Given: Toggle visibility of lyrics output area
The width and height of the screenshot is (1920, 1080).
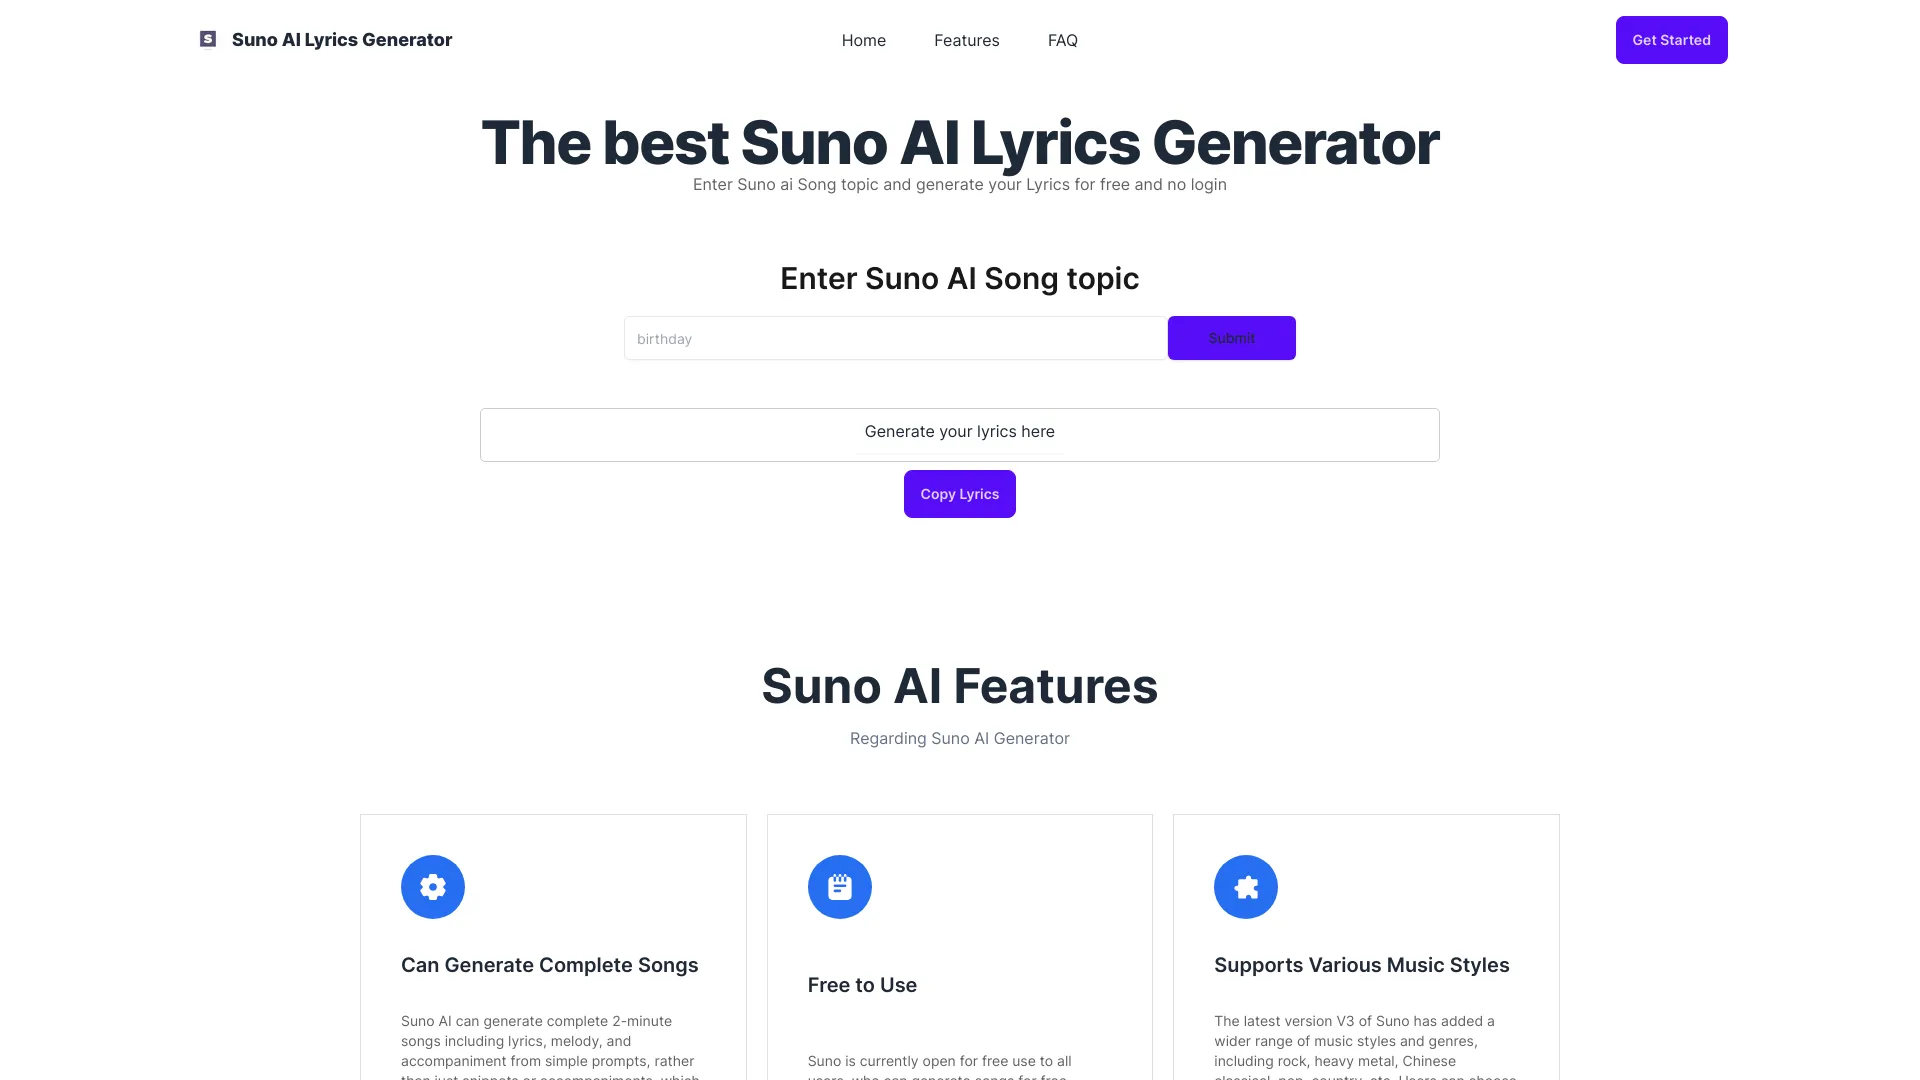Looking at the screenshot, I should 959,431.
